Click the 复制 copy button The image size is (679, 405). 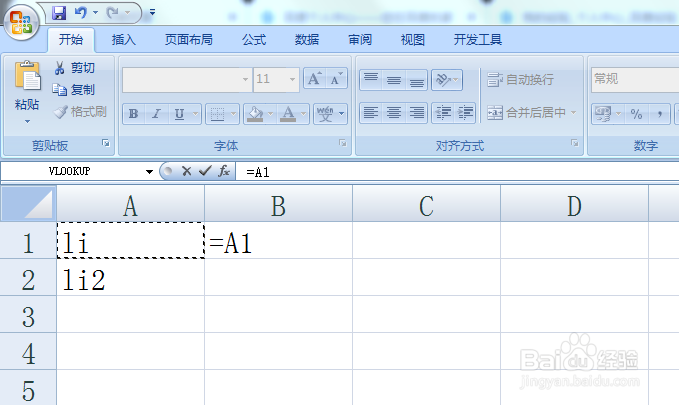[x=74, y=90]
